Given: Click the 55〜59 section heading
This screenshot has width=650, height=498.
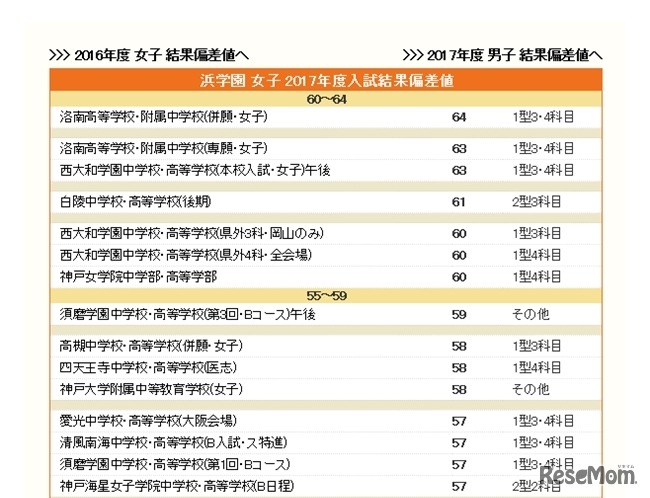Looking at the screenshot, I should [x=326, y=296].
